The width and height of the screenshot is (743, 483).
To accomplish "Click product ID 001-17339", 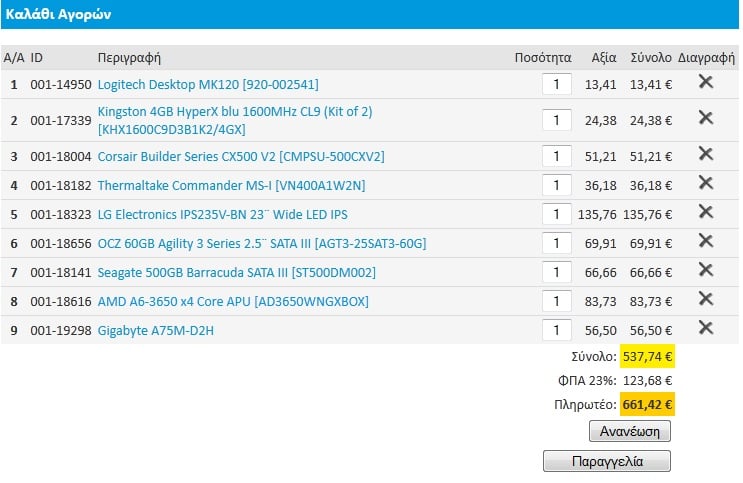I will pos(61,120).
